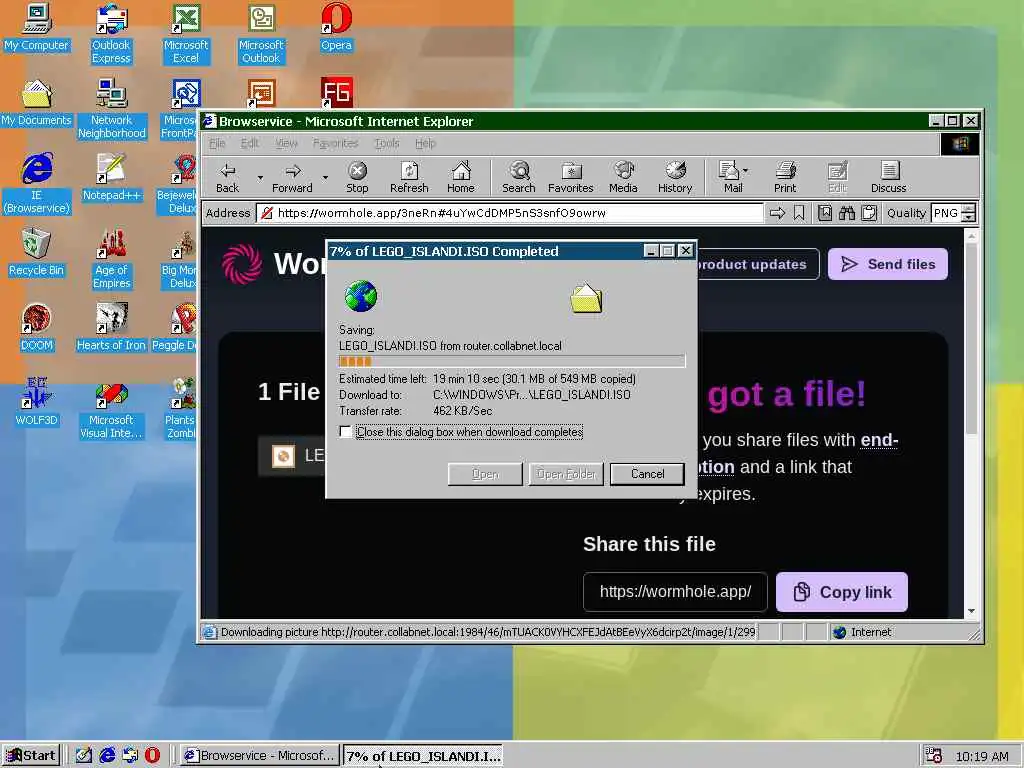Click the Product updates button
The image size is (1024, 768).
[758, 264]
